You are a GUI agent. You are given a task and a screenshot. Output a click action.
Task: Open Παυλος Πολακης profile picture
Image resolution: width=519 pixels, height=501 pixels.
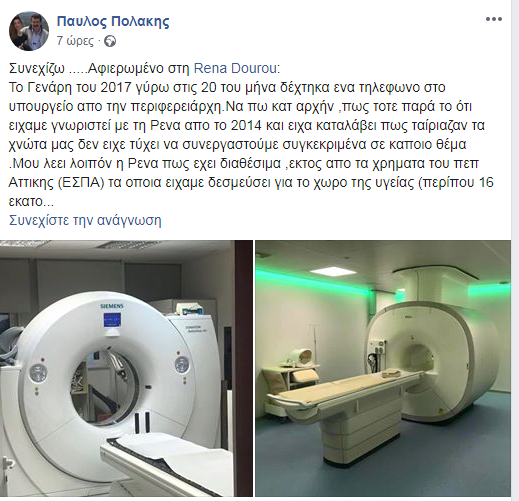coord(29,31)
